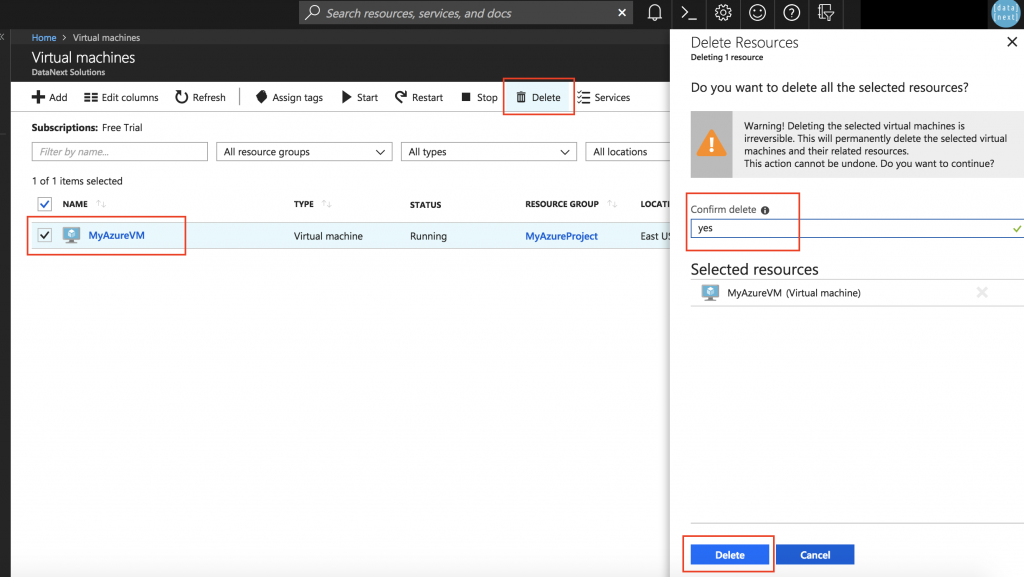Uncheck the MyAzureVM row checkbox
The width and height of the screenshot is (1024, 577).
(42, 235)
